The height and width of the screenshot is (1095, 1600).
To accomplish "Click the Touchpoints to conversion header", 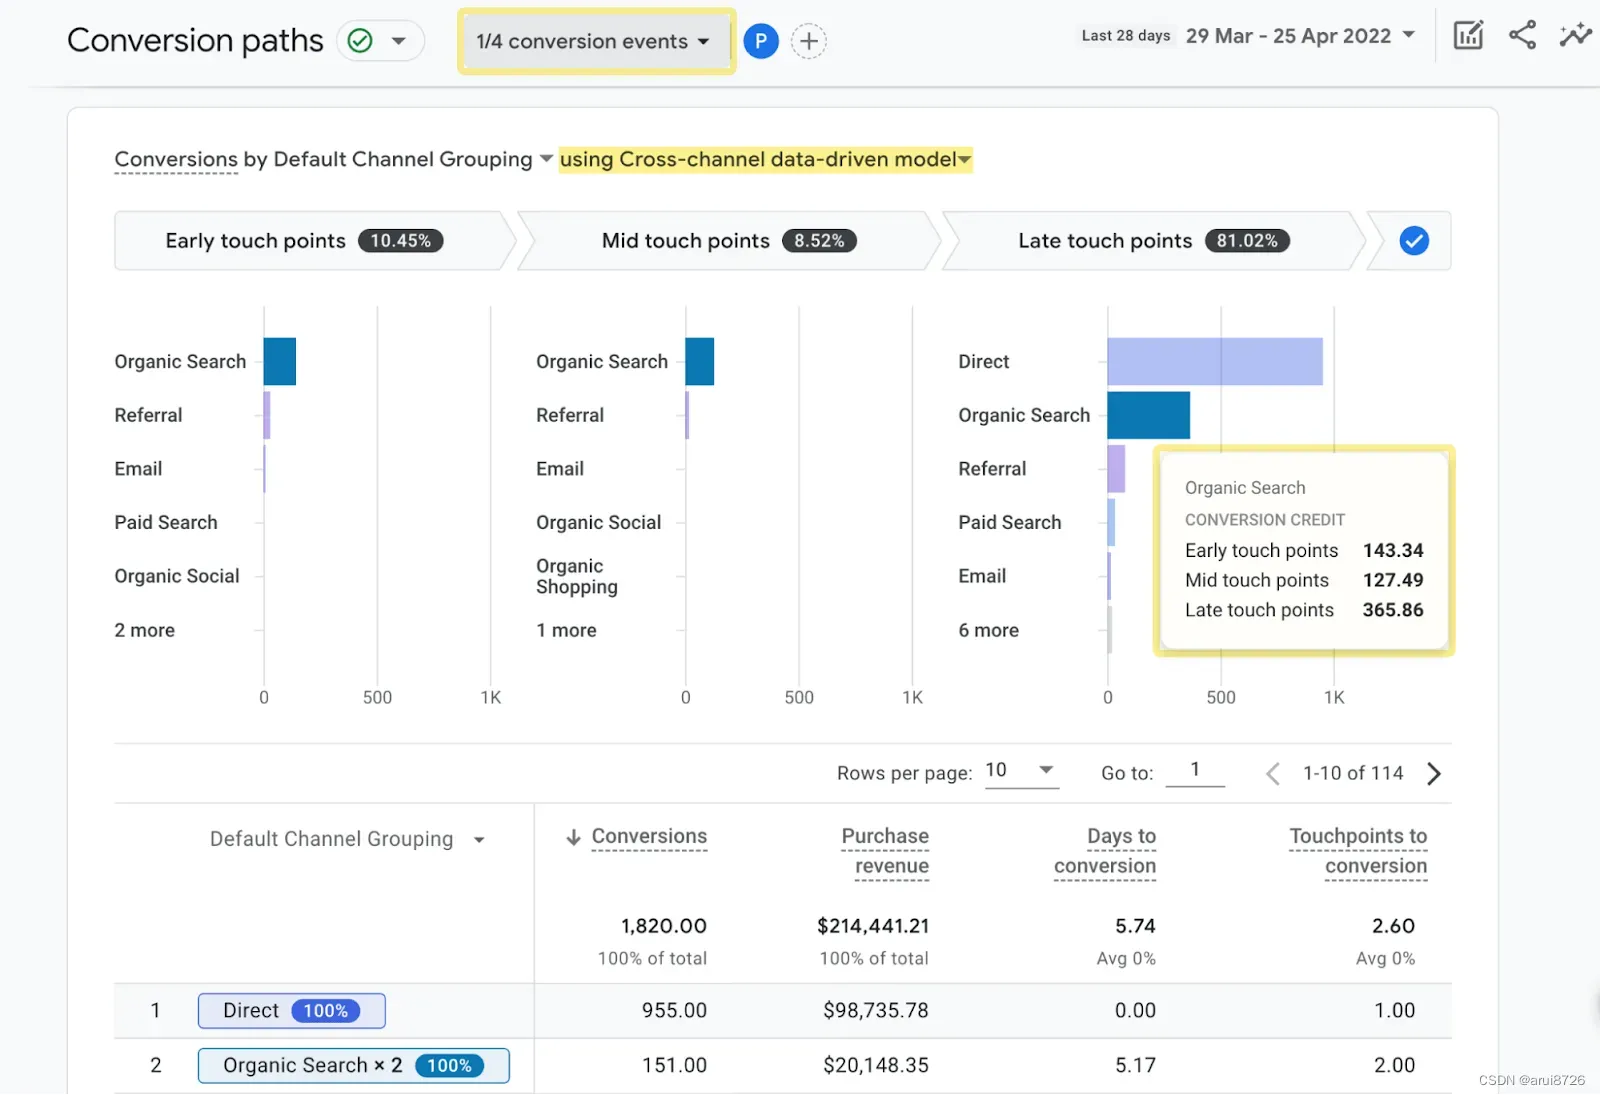I will [x=1358, y=851].
